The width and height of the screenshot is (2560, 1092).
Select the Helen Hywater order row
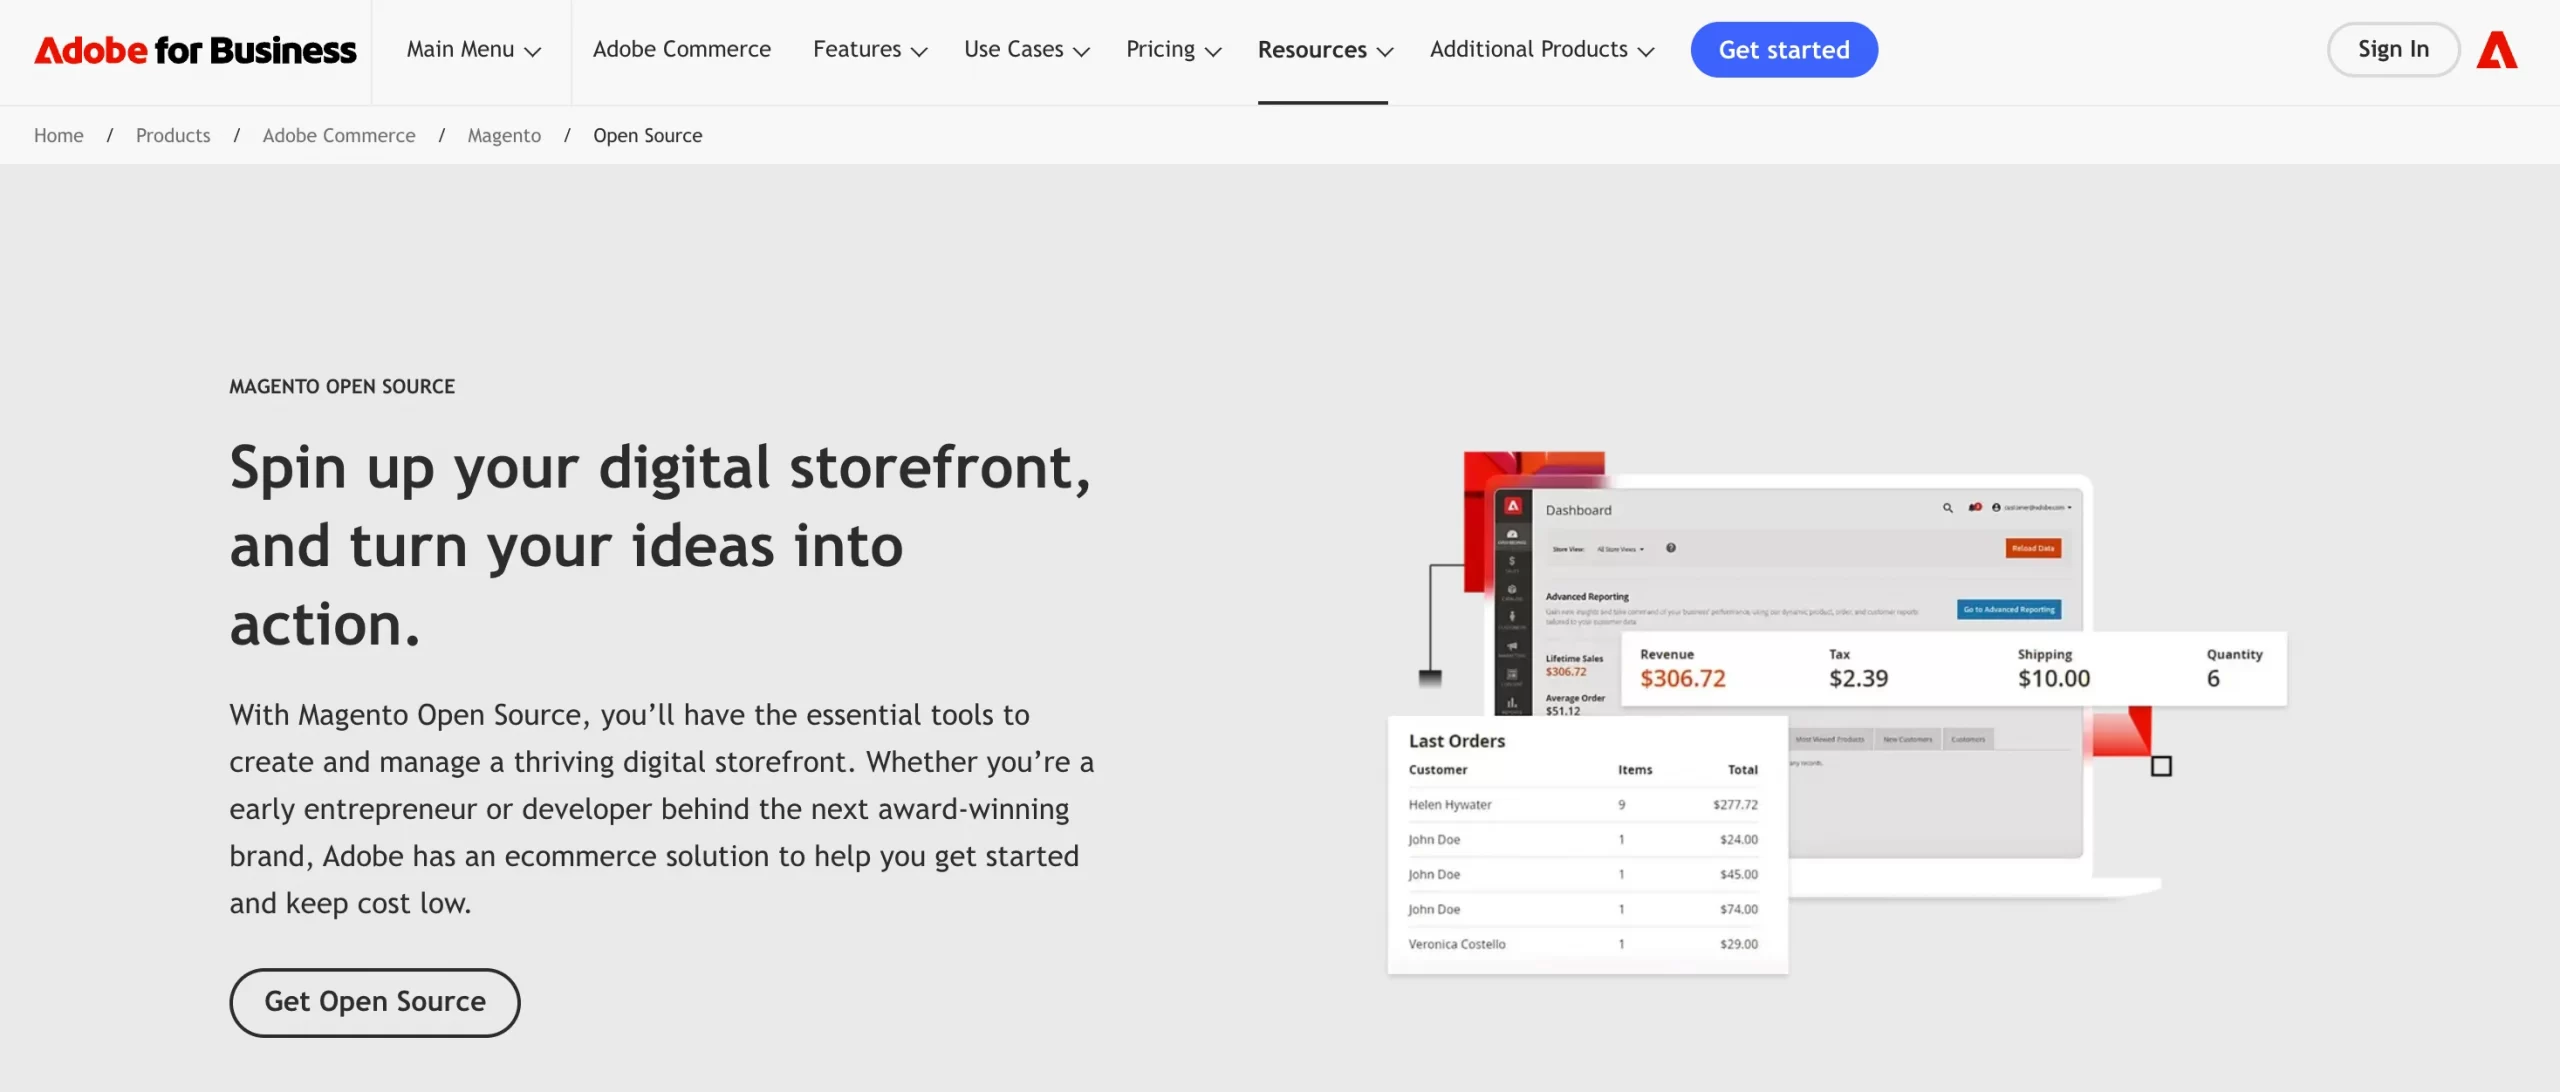1583,804
